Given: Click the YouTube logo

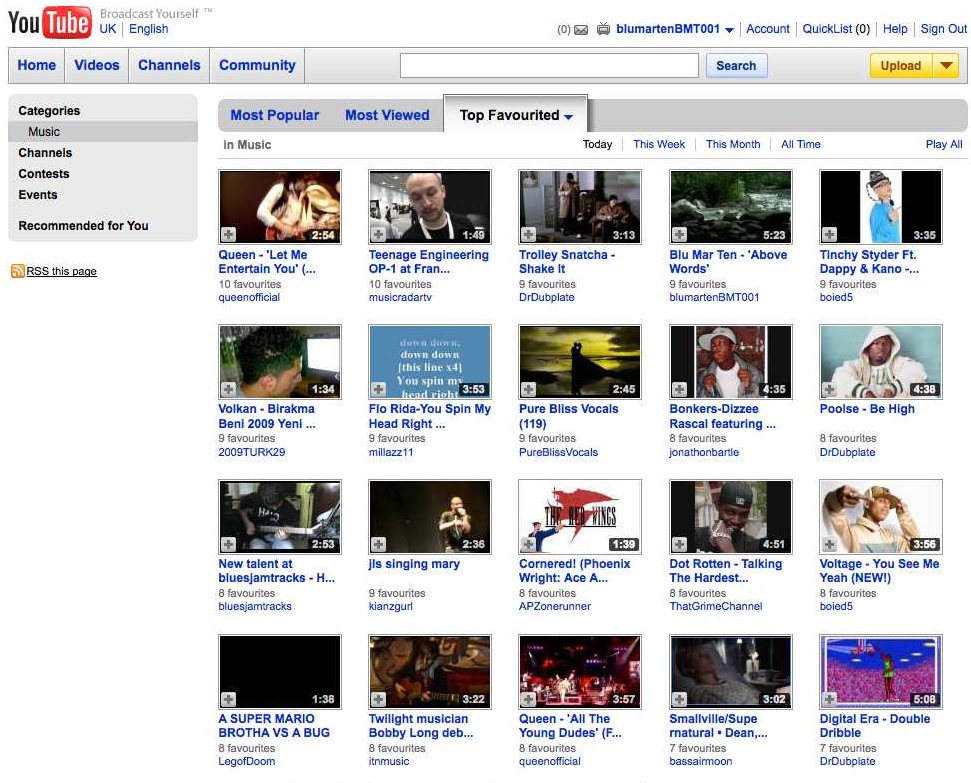Looking at the screenshot, I should tap(50, 23).
